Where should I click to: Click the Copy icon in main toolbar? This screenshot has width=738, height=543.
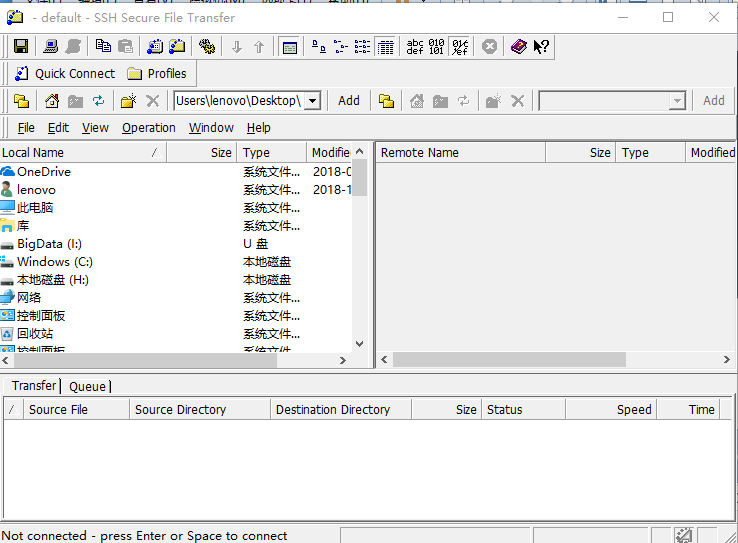pos(103,47)
